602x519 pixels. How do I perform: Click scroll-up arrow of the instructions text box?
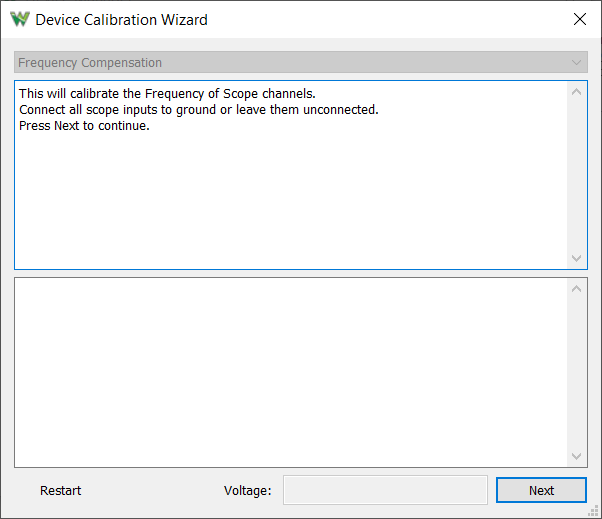coord(576,92)
